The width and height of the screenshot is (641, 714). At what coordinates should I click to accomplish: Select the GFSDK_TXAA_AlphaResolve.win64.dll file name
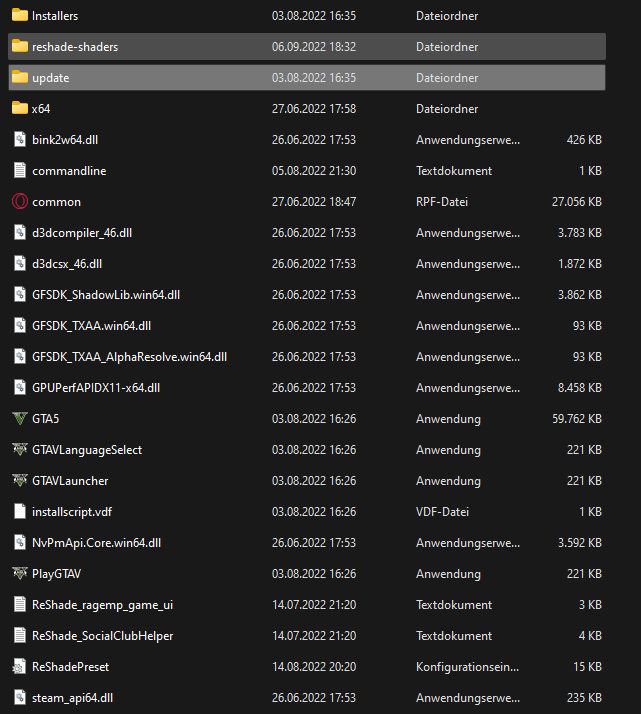click(x=129, y=357)
